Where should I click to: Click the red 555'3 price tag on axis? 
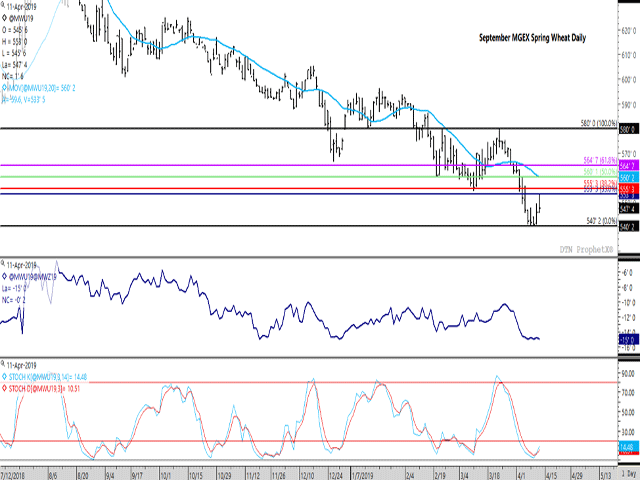point(628,188)
